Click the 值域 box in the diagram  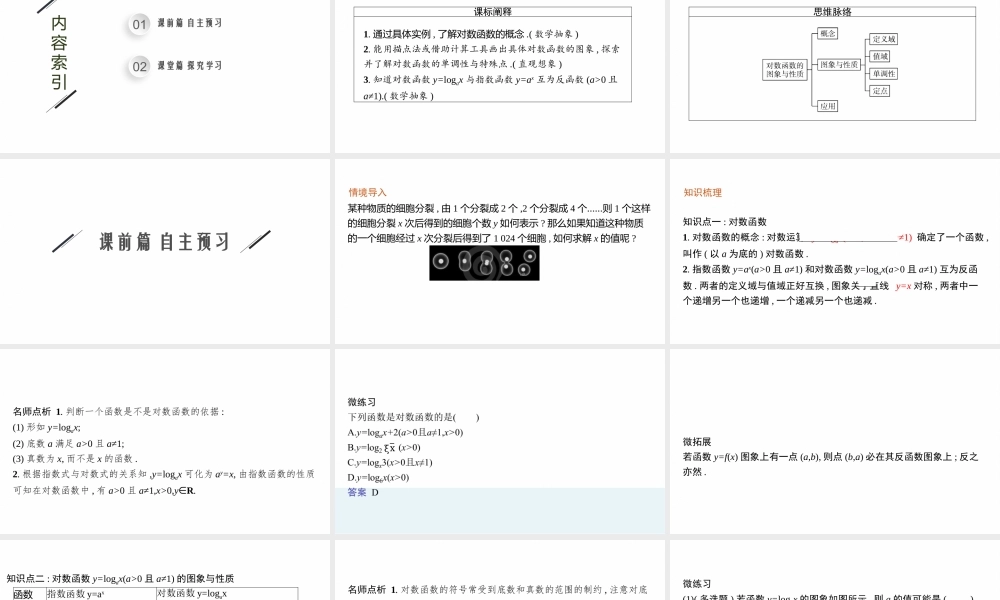881,57
